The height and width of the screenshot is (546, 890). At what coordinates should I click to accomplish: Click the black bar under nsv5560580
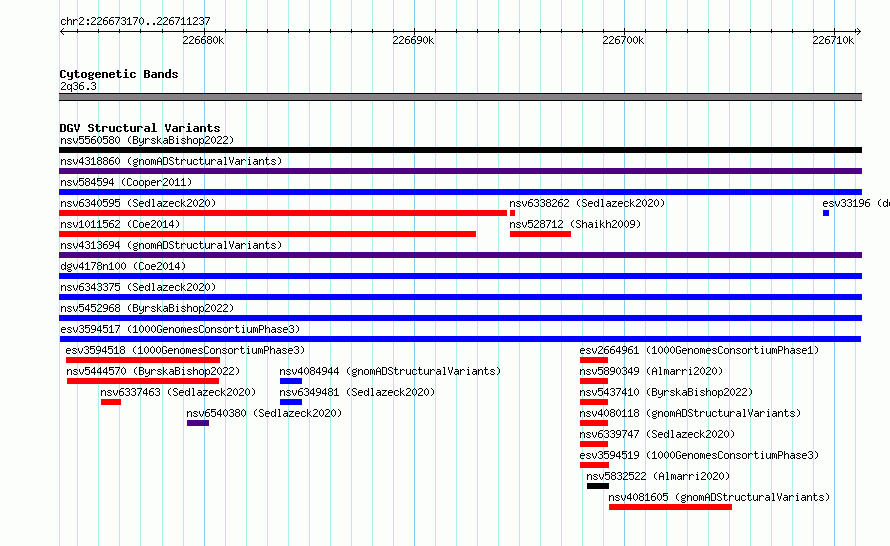click(x=460, y=150)
